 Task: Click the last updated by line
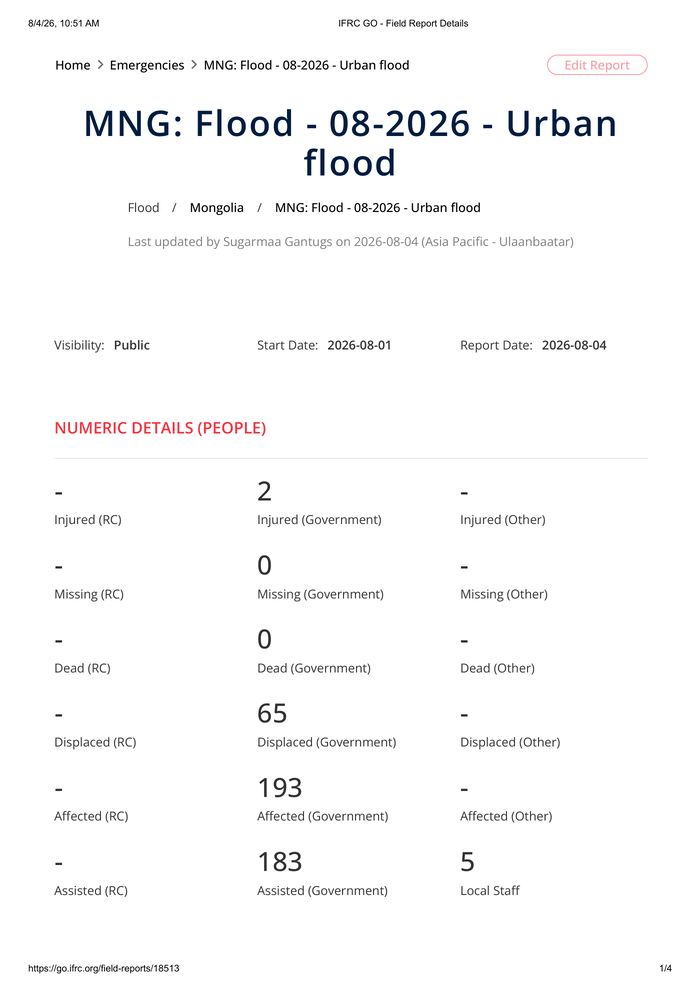coord(351,241)
